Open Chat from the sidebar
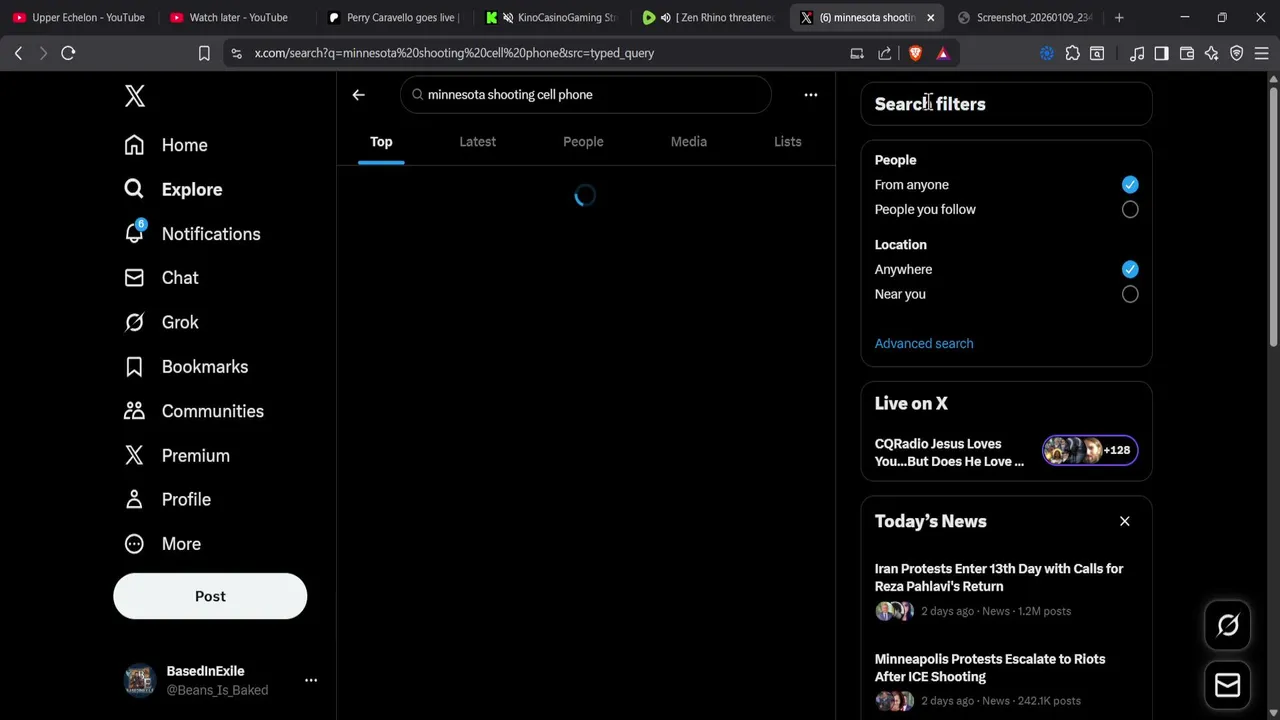This screenshot has height=720, width=1280. [x=161, y=278]
